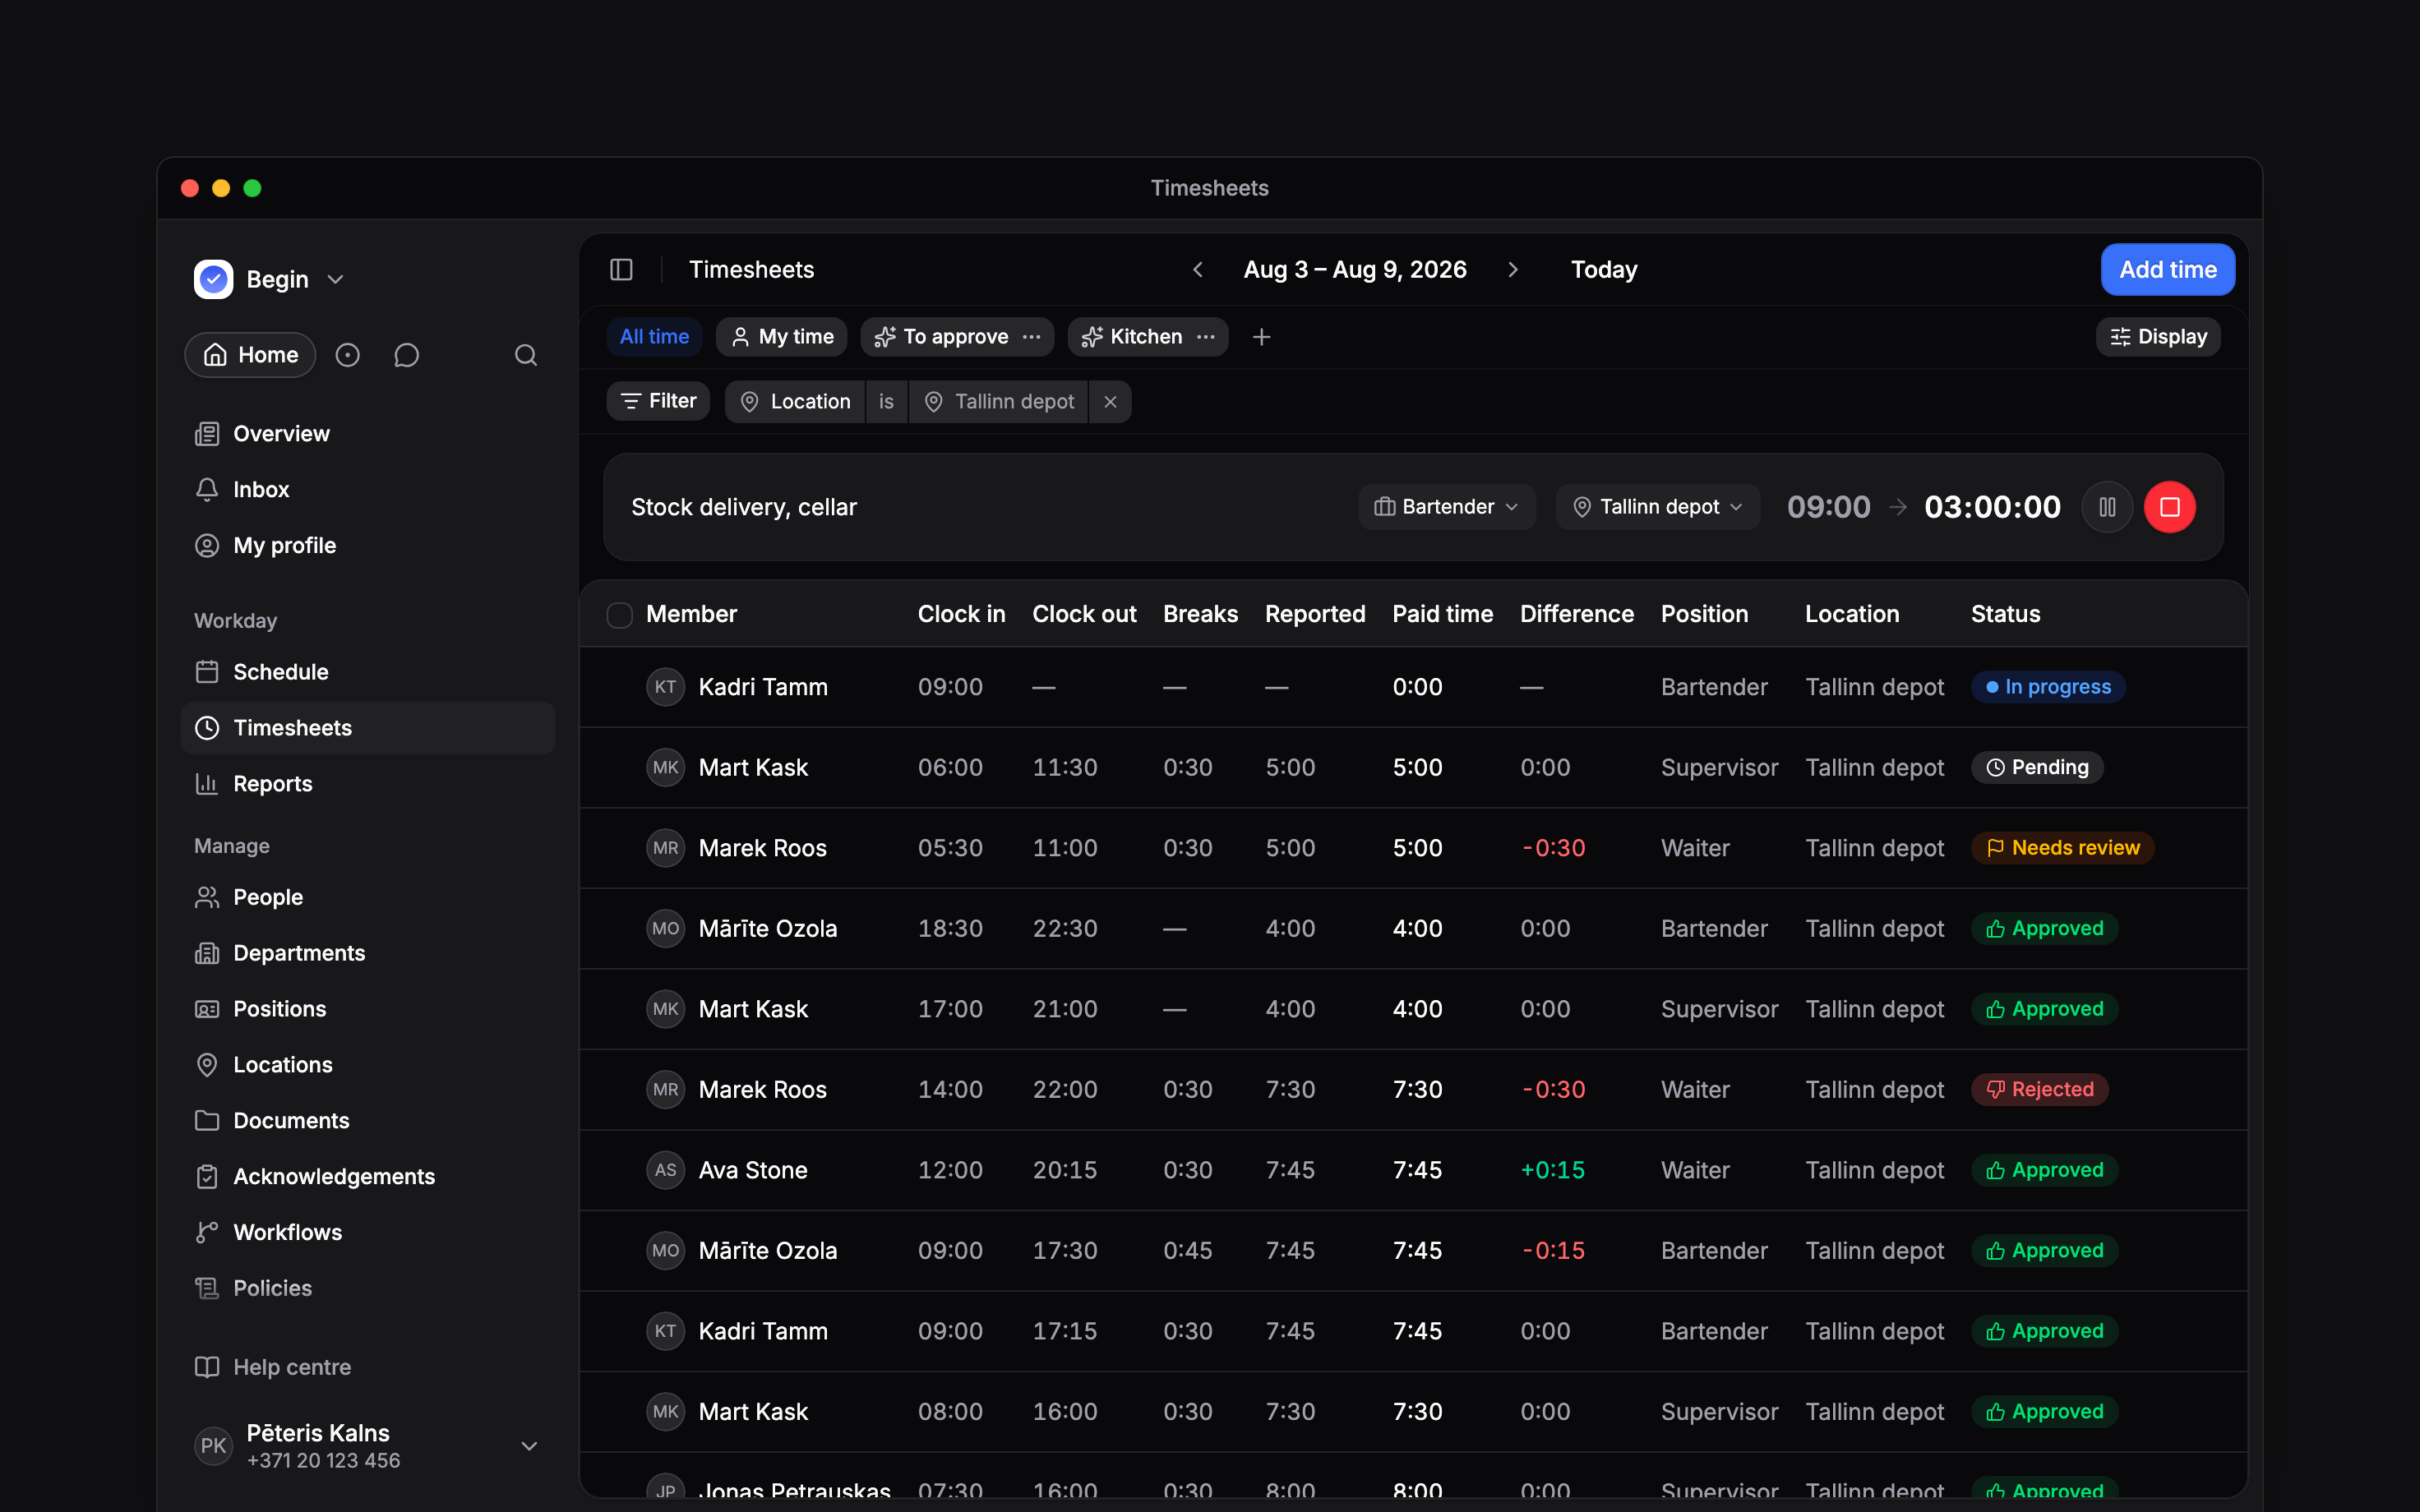The width and height of the screenshot is (2420, 1512).
Task: Click the Filter button
Action: (x=658, y=401)
